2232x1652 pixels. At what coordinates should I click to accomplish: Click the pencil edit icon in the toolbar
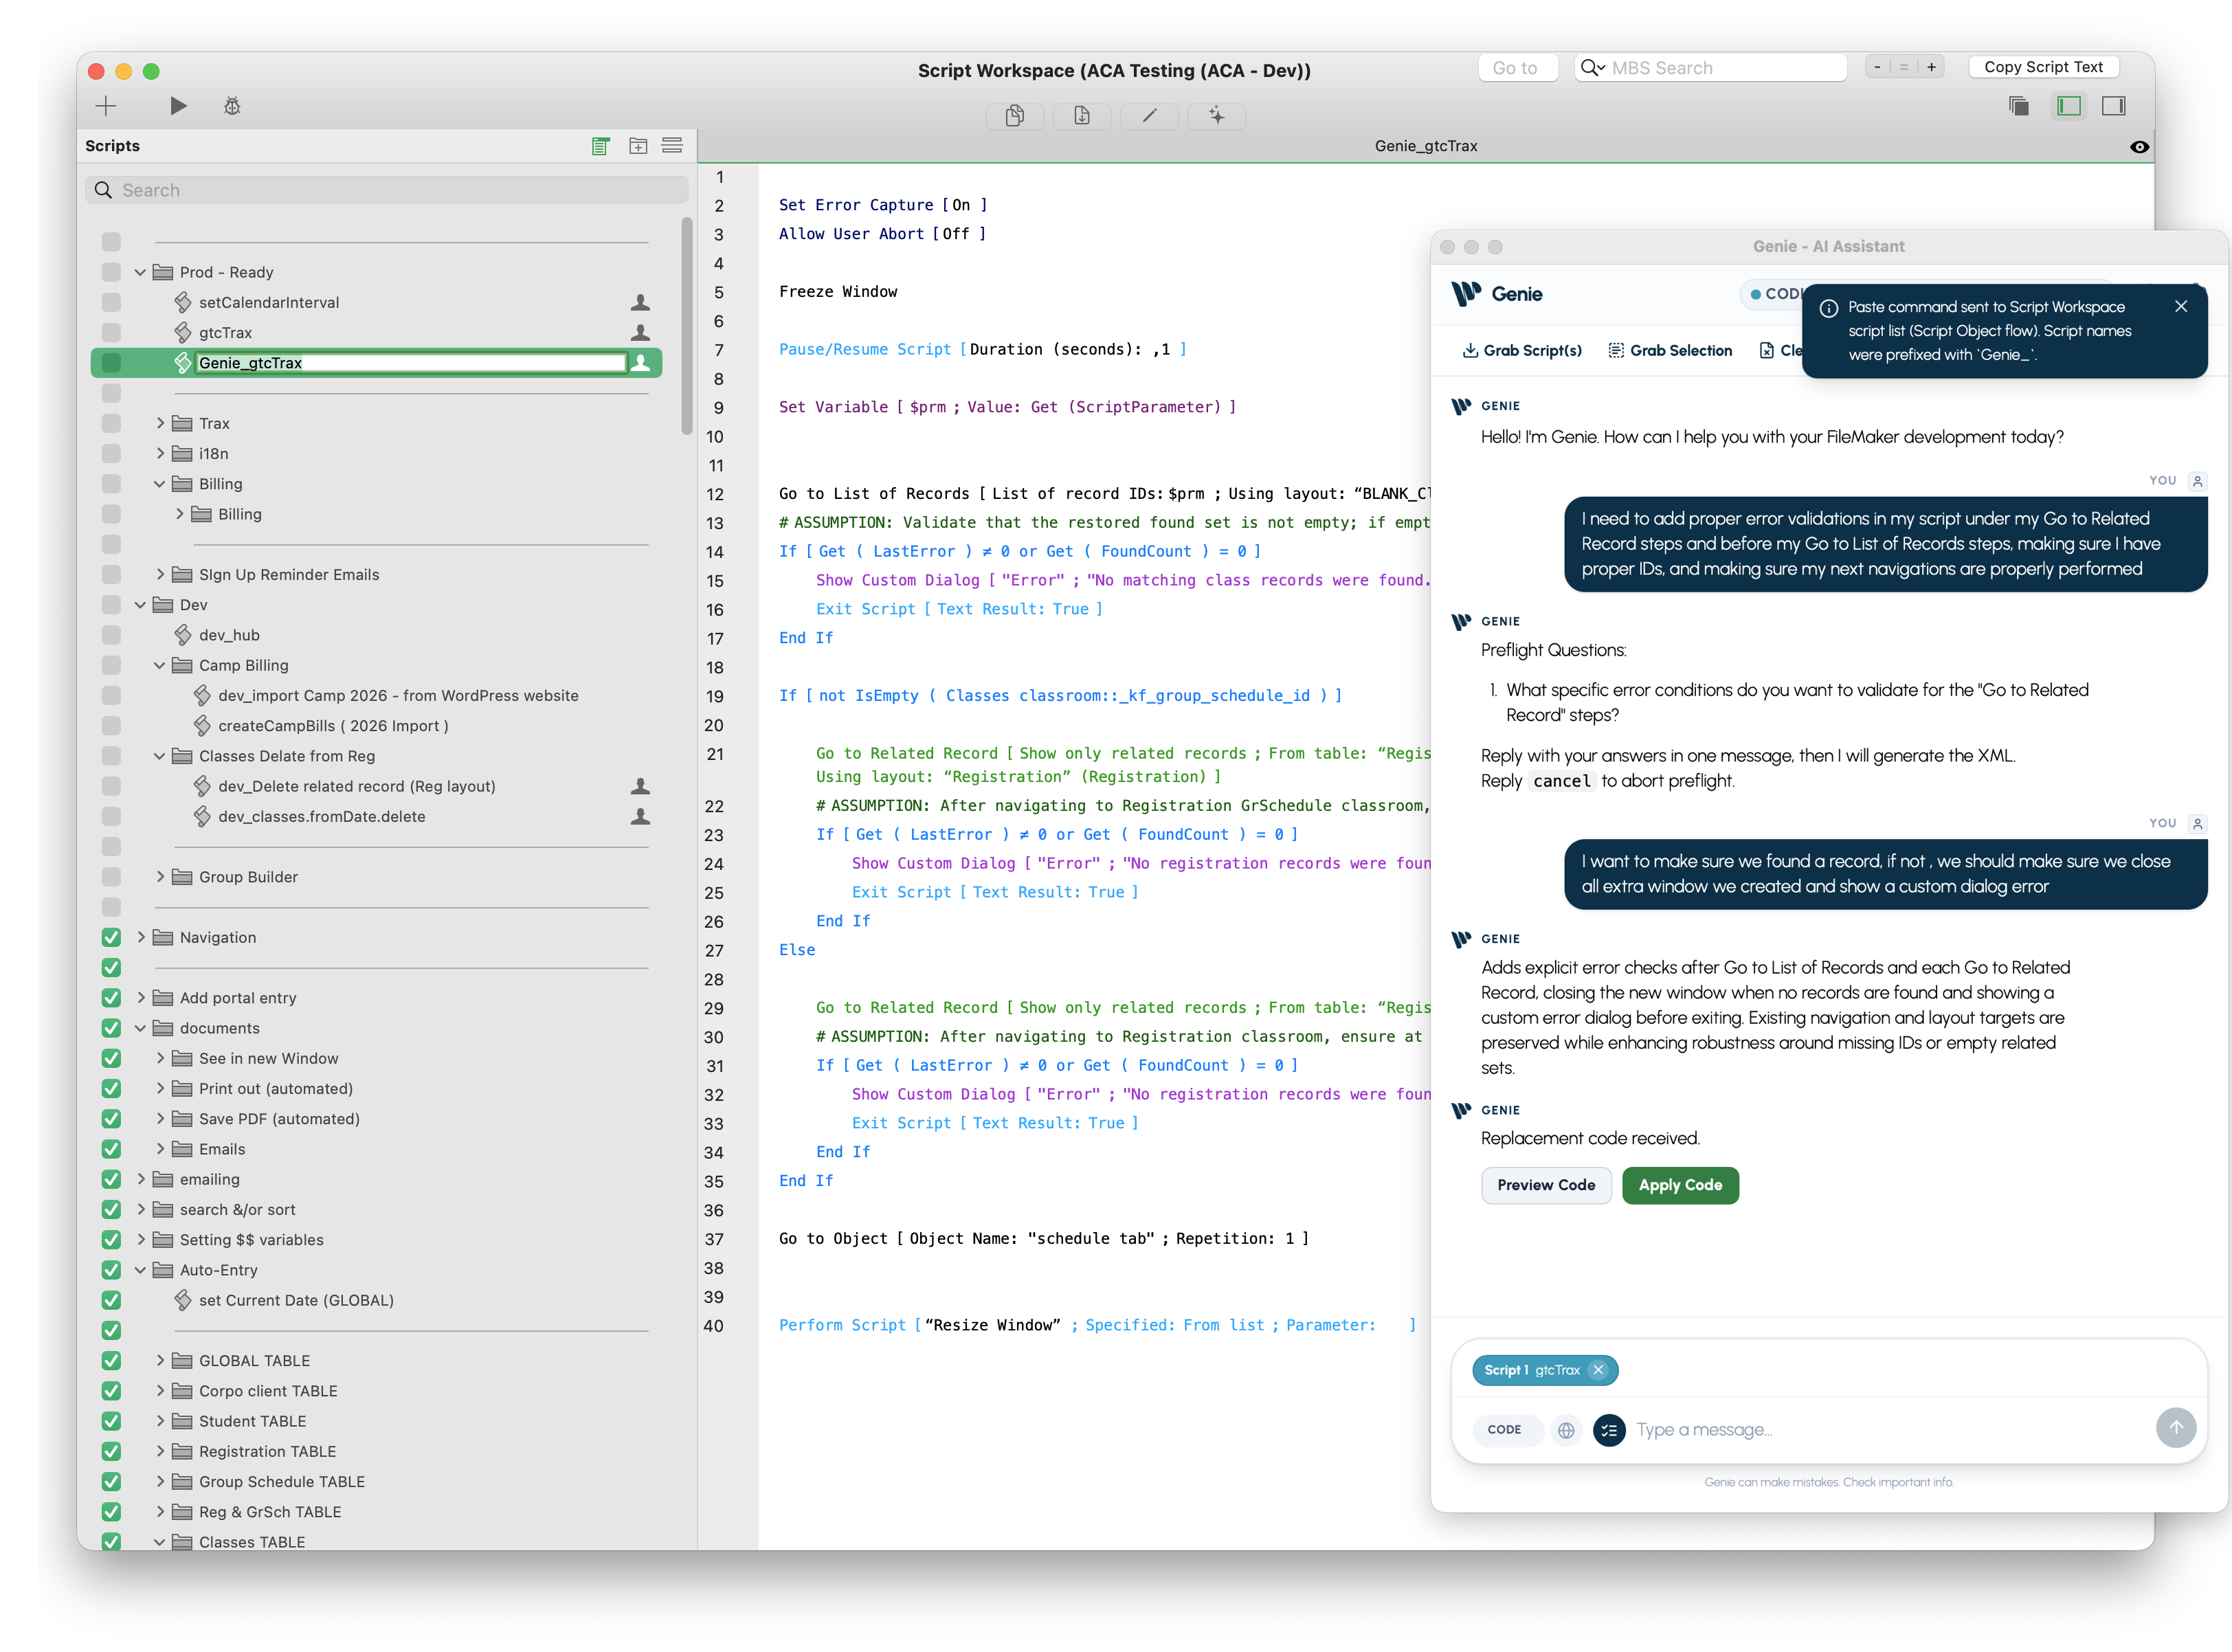pyautogui.click(x=1148, y=116)
